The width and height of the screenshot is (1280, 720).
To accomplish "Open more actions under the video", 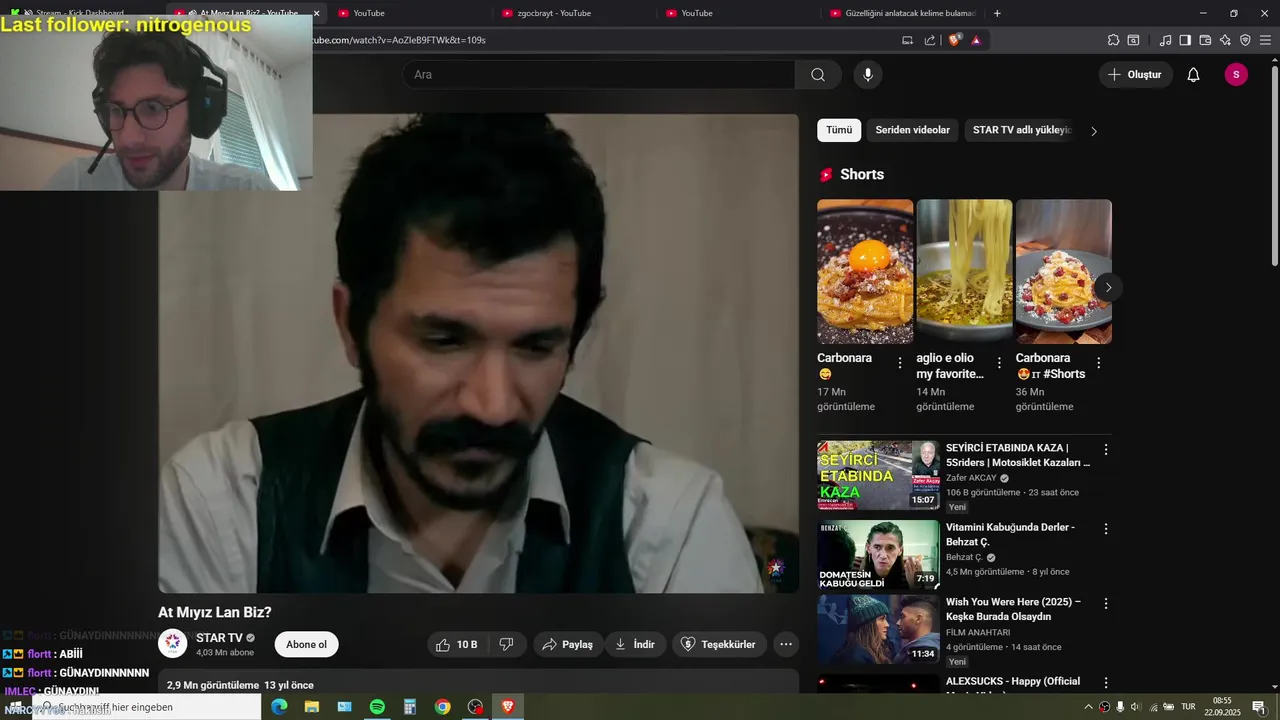I will tap(786, 645).
